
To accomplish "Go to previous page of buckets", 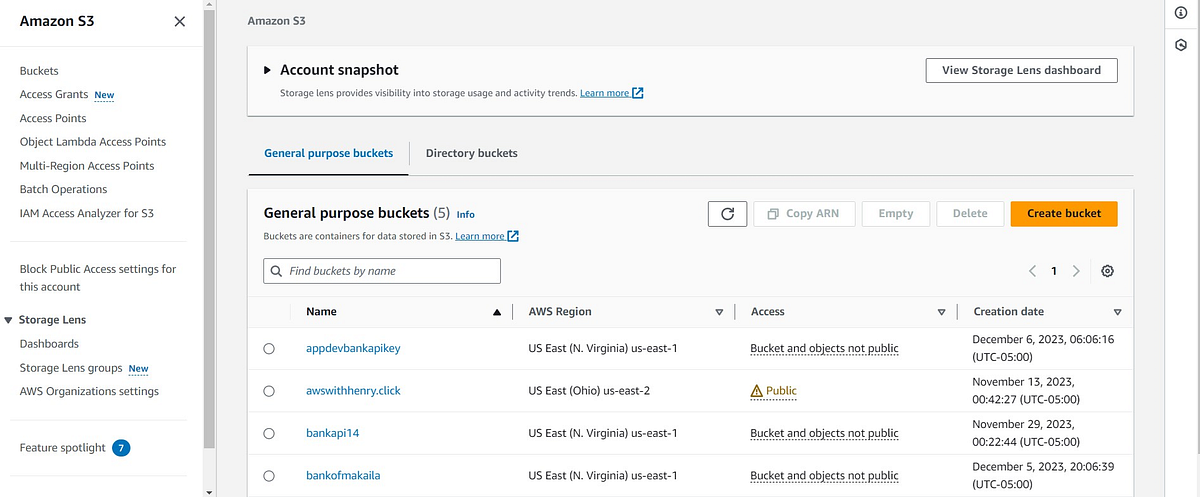I will click(1033, 271).
